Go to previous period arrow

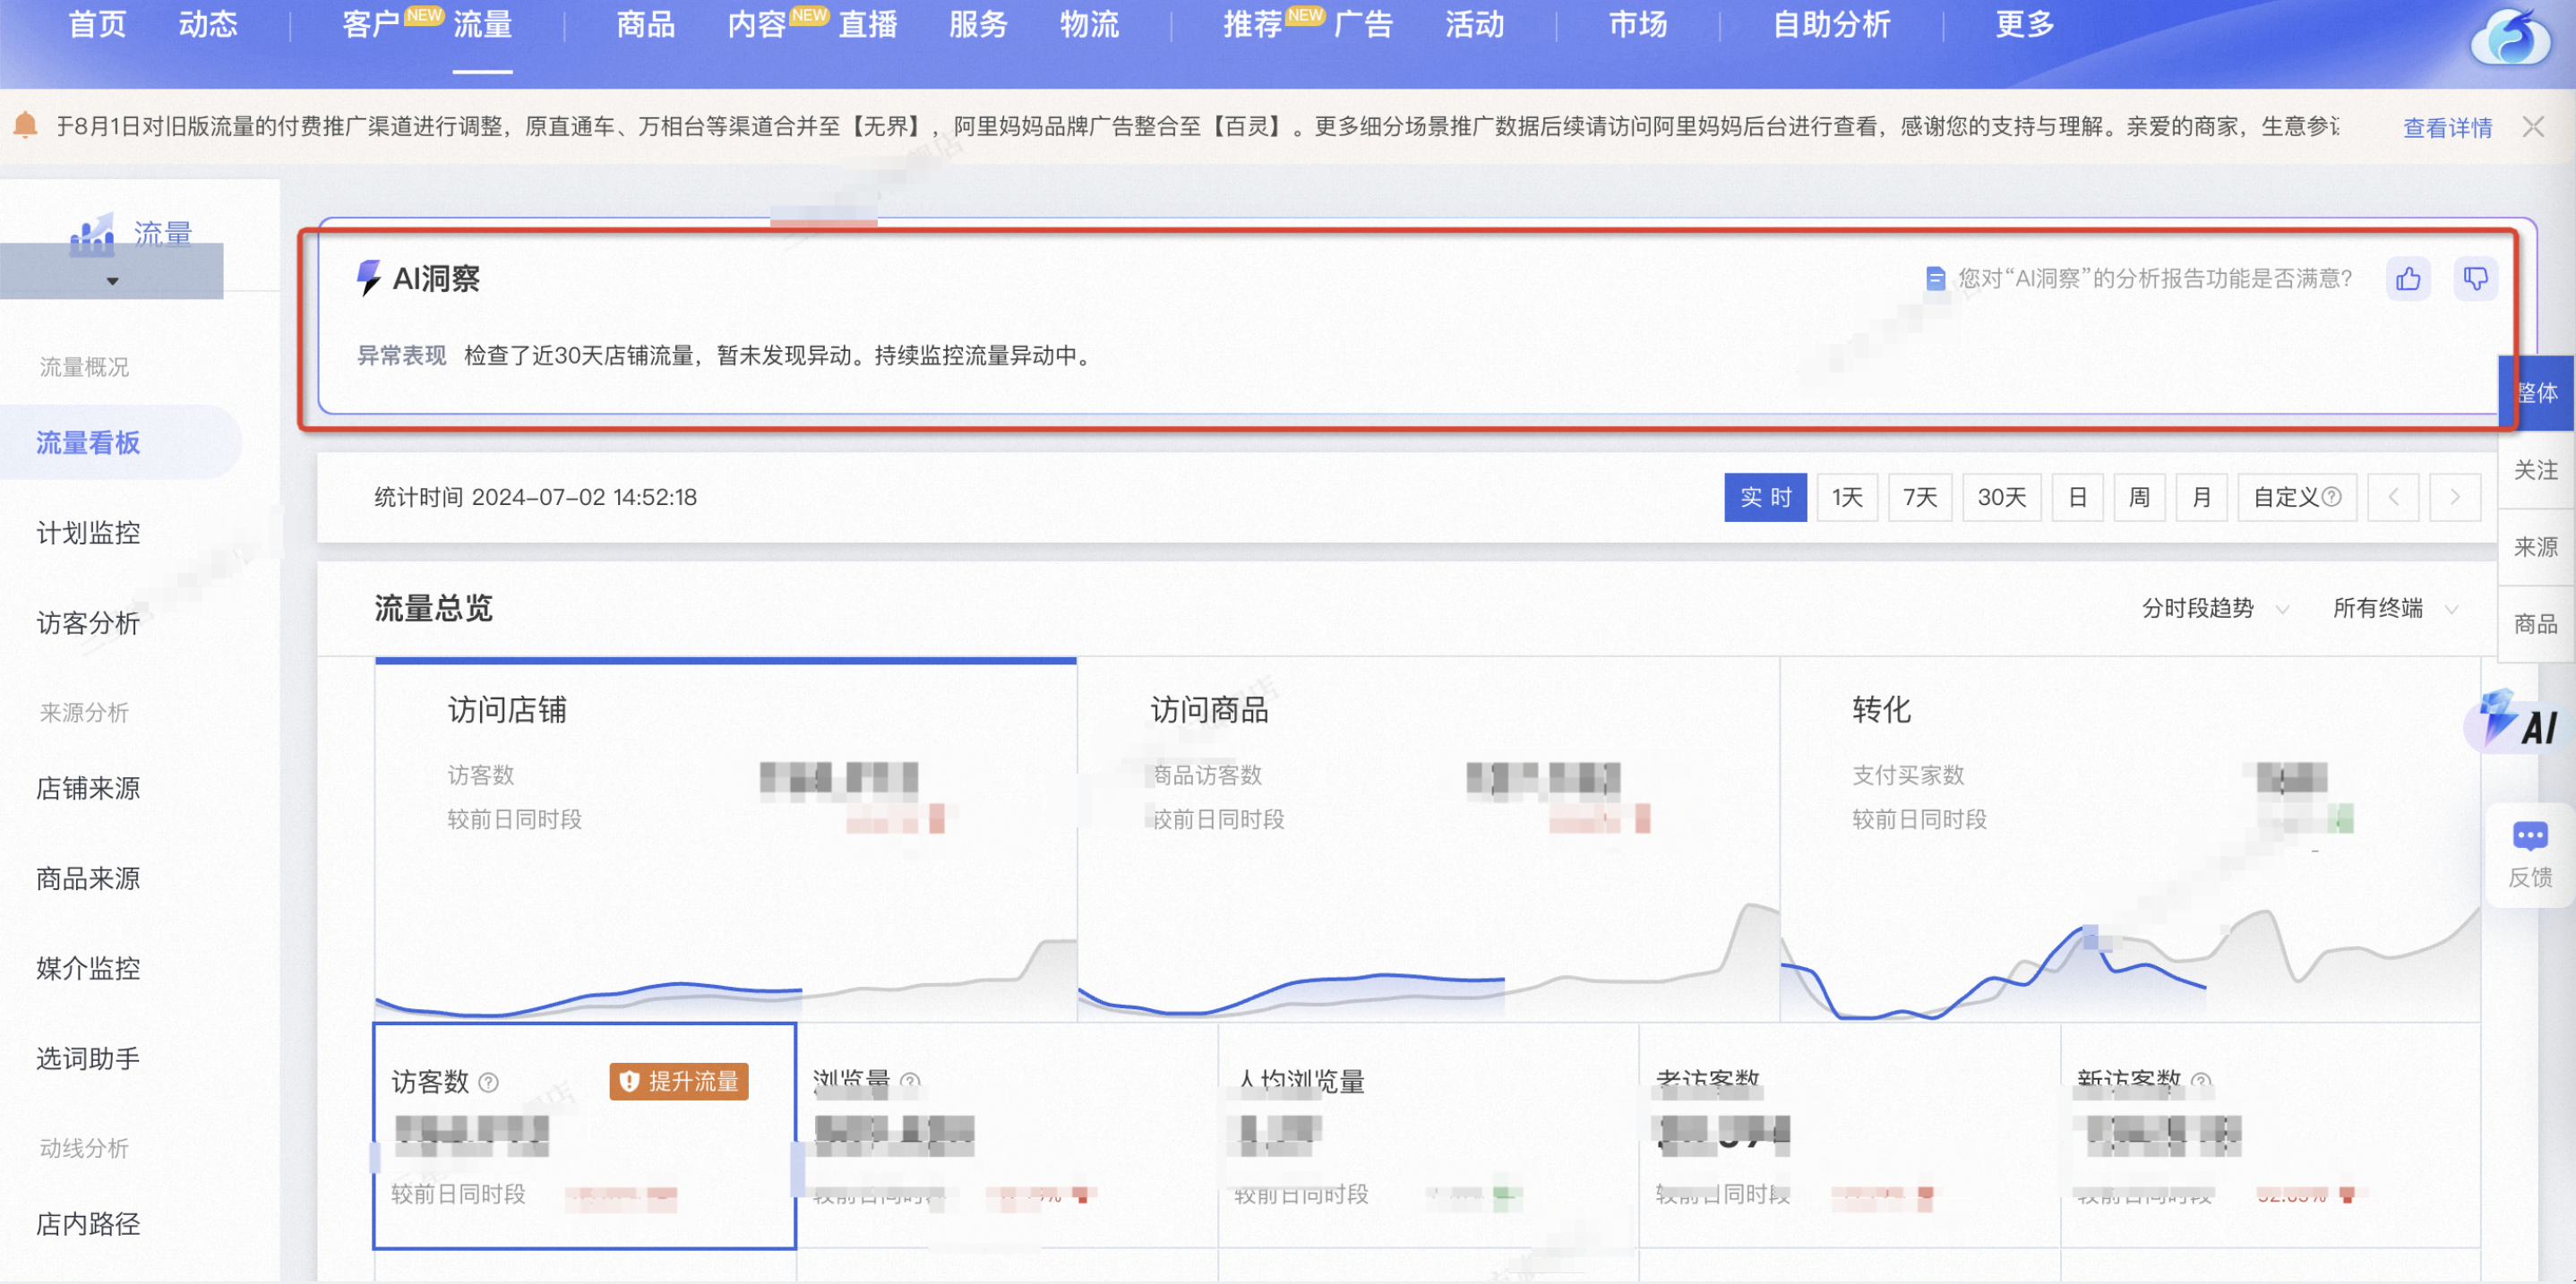tap(2393, 497)
